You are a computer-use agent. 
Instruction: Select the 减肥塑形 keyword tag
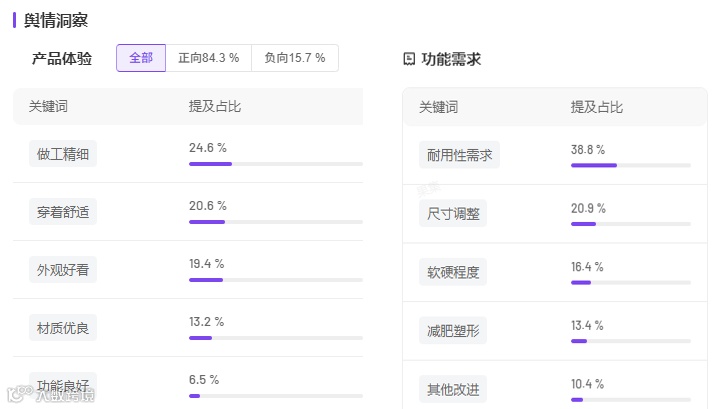(453, 330)
